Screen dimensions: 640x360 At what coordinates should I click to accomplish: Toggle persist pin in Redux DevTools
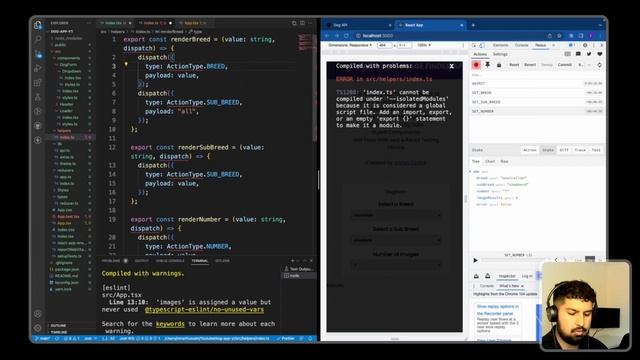(x=487, y=65)
